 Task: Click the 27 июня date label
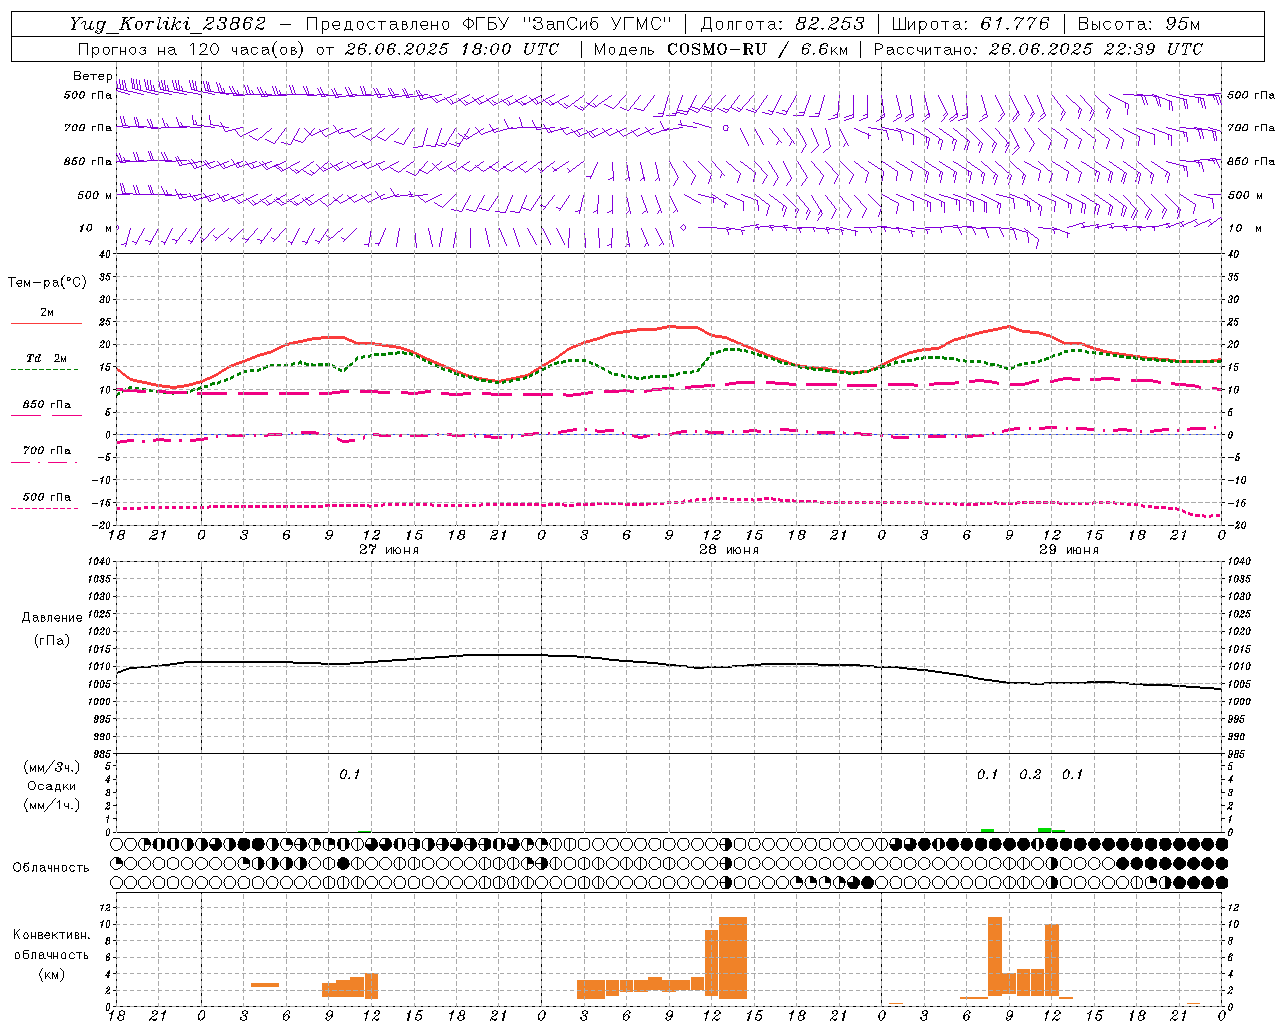389,550
